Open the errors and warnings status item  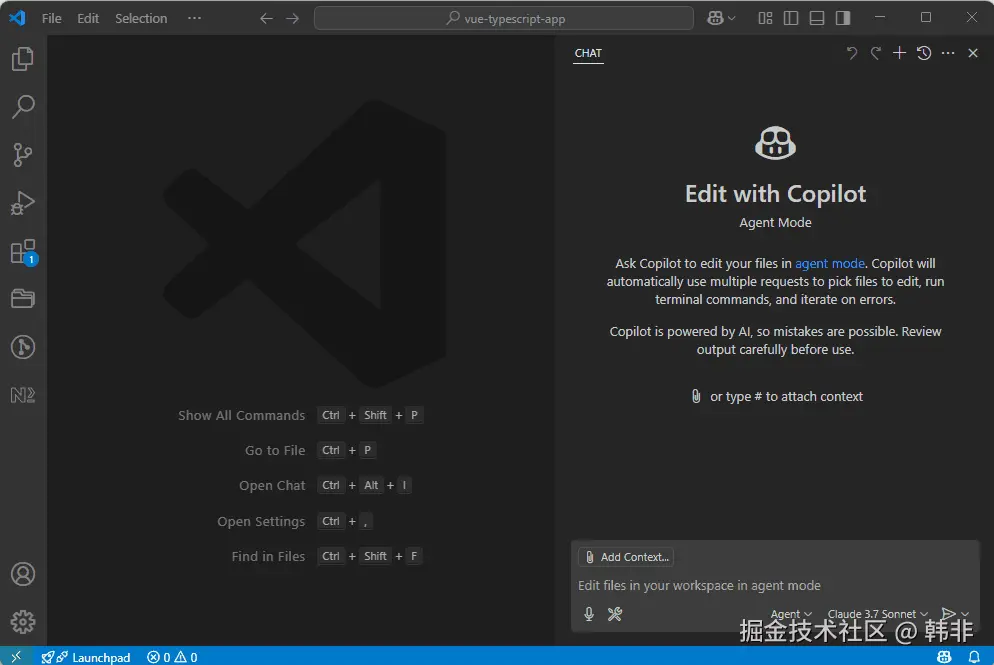[172, 657]
